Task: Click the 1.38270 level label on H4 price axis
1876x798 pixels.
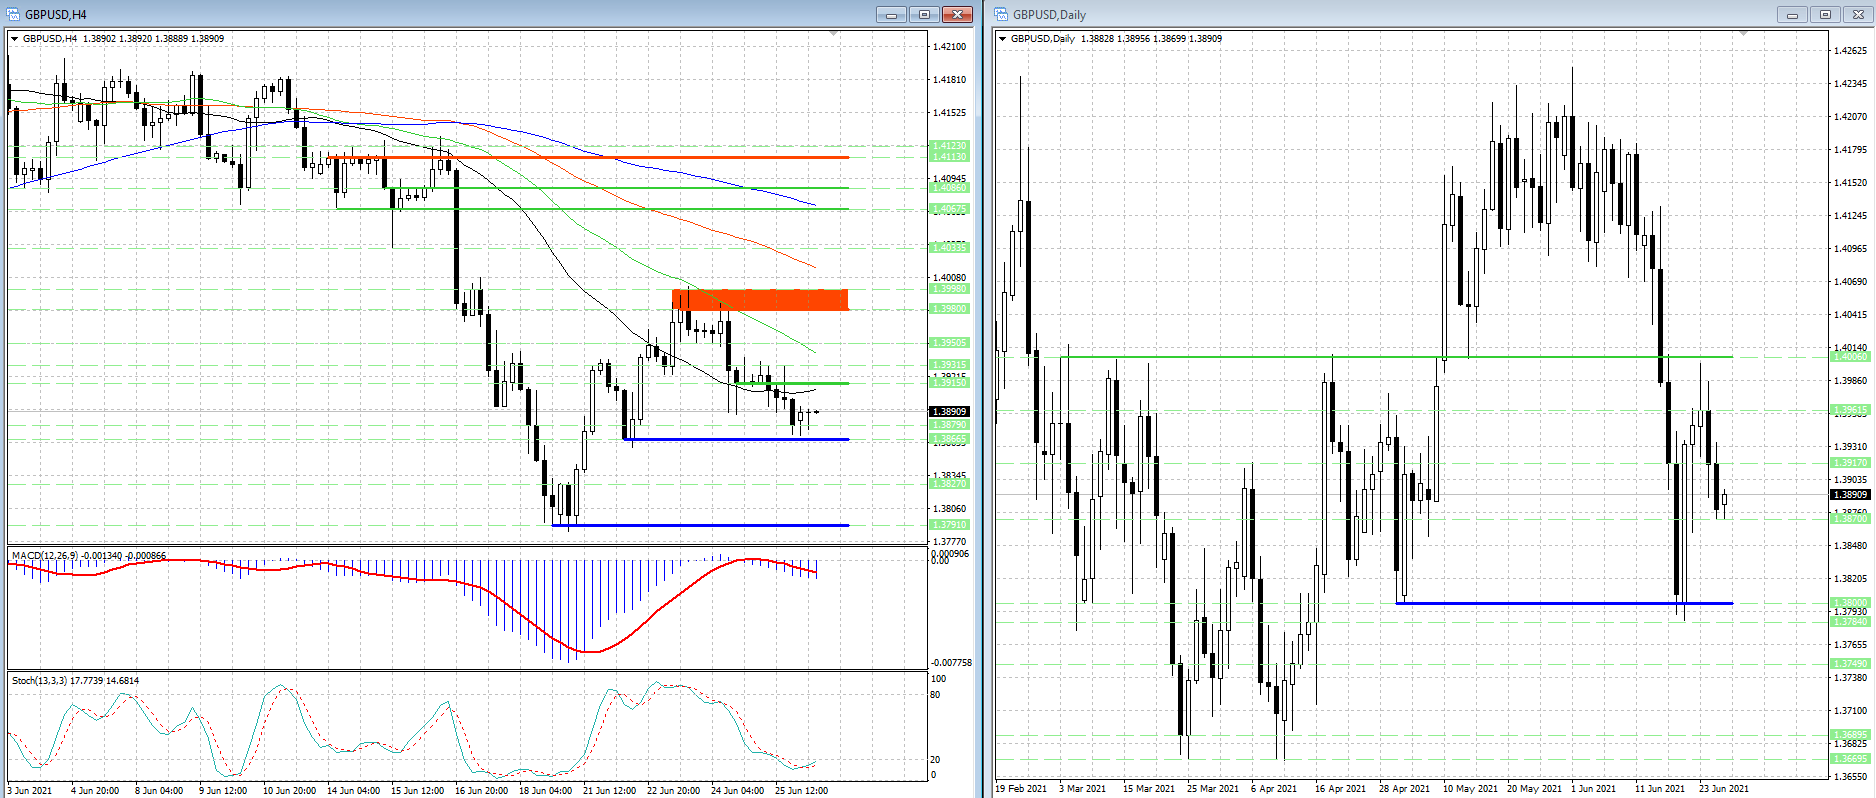Action: (x=949, y=484)
